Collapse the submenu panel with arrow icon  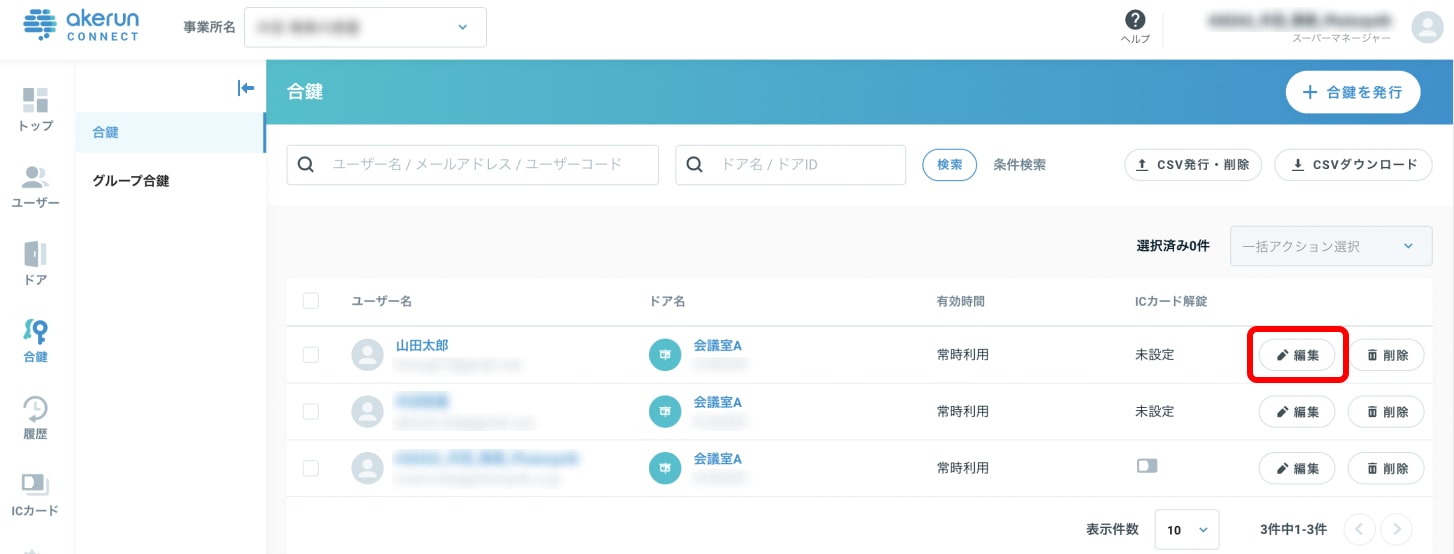pyautogui.click(x=246, y=88)
